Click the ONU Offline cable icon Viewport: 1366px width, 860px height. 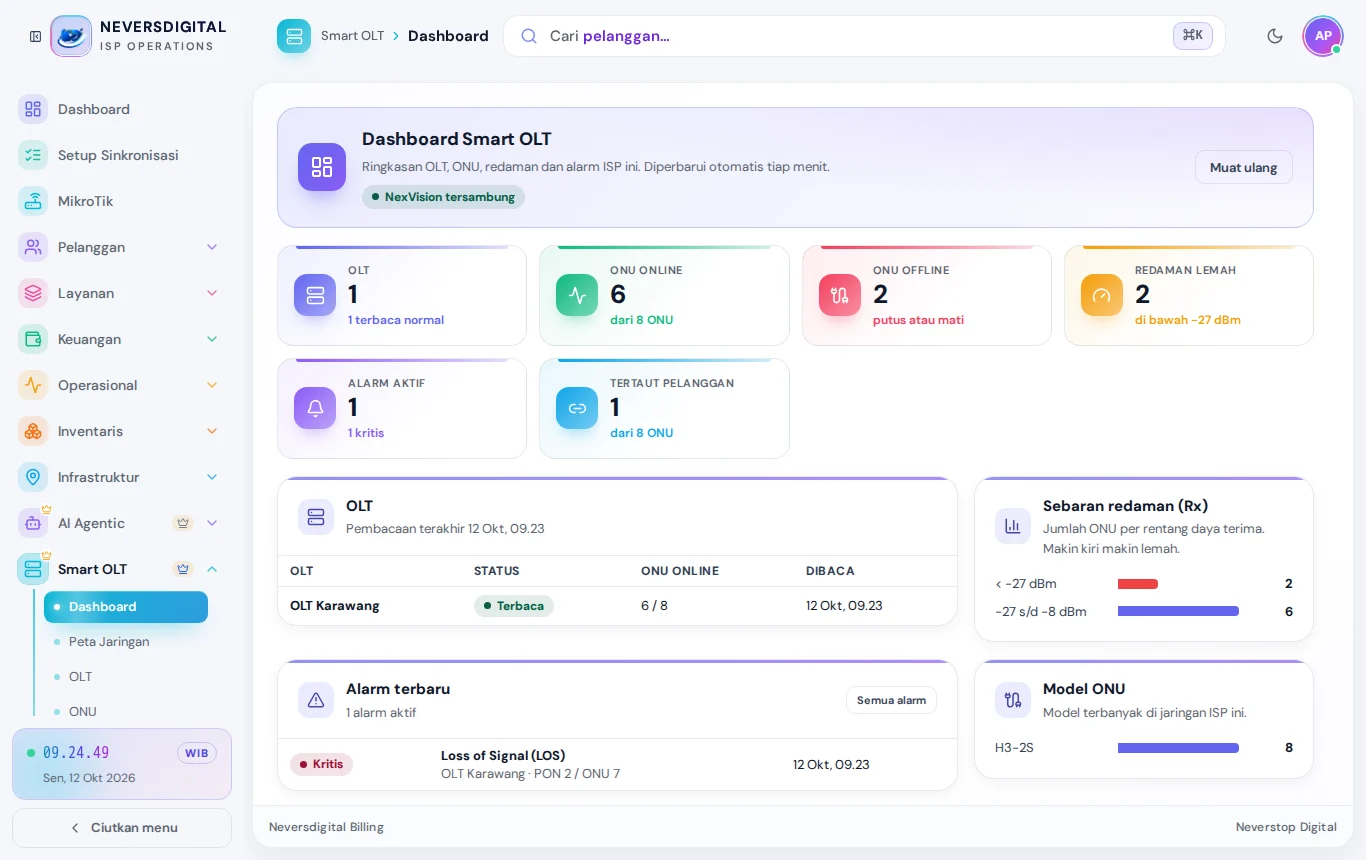(840, 295)
